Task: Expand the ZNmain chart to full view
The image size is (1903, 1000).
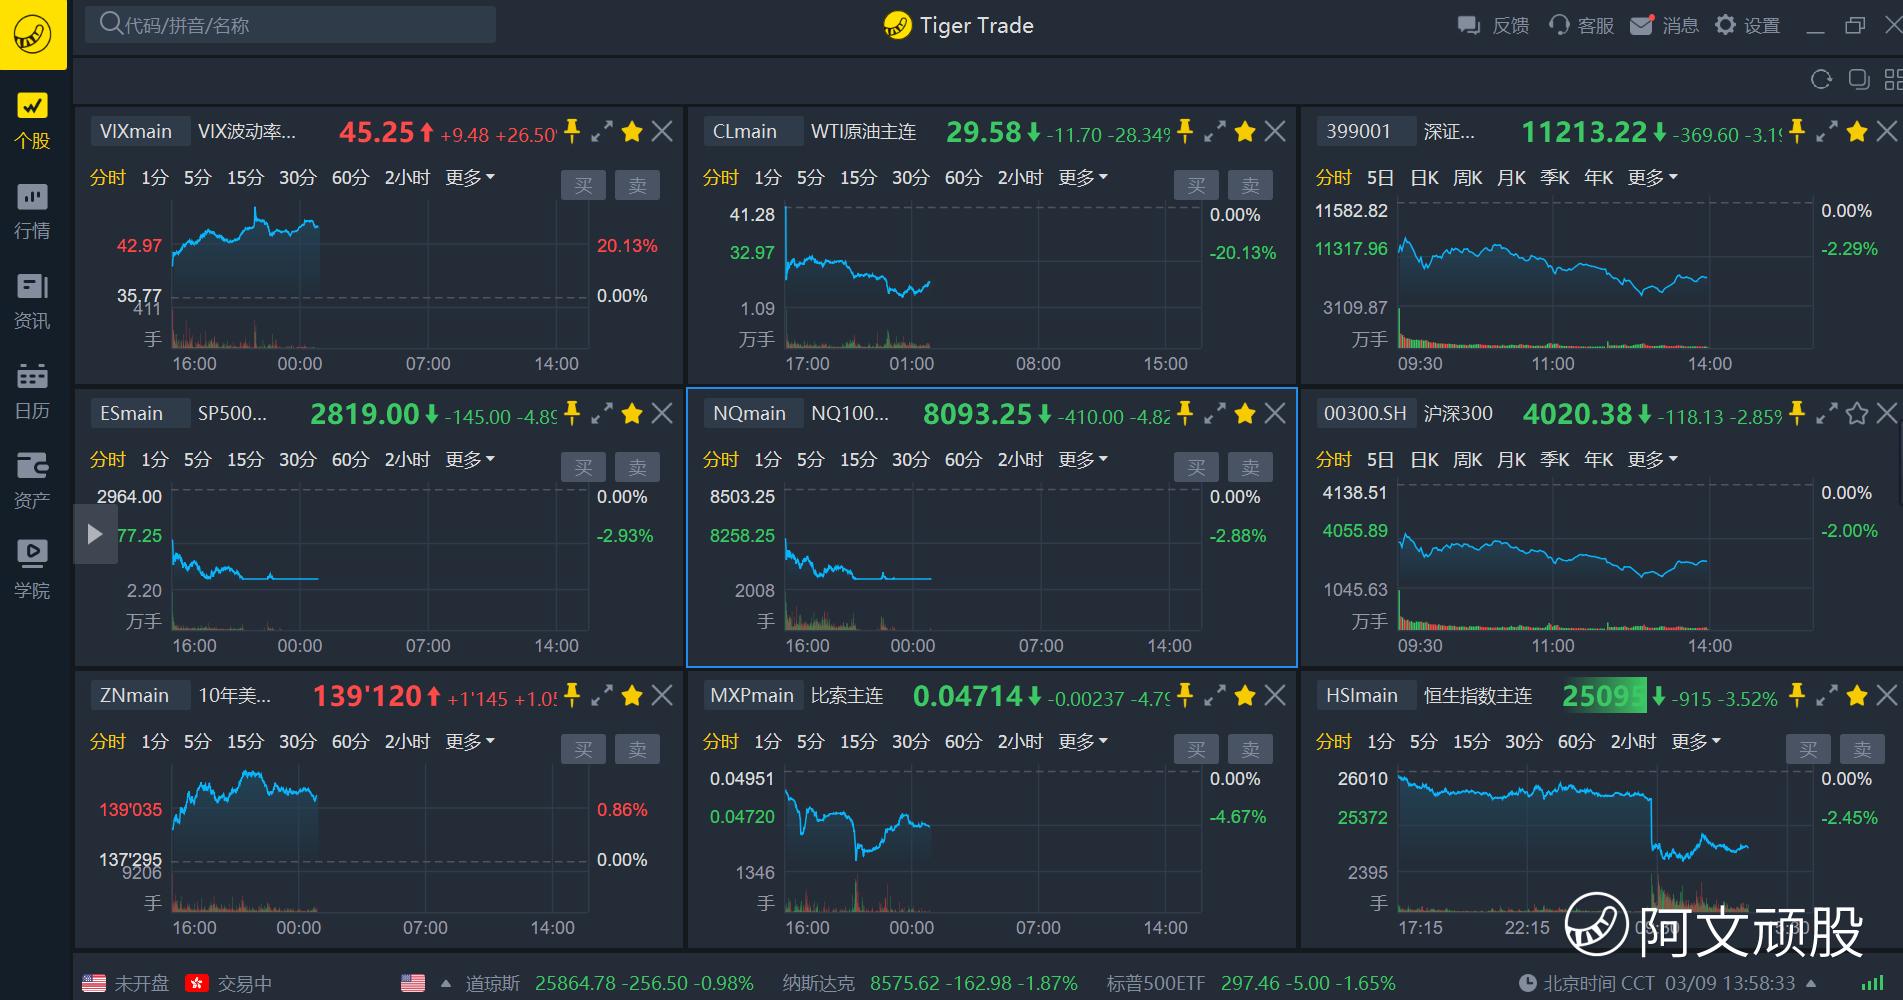Action: click(x=602, y=695)
